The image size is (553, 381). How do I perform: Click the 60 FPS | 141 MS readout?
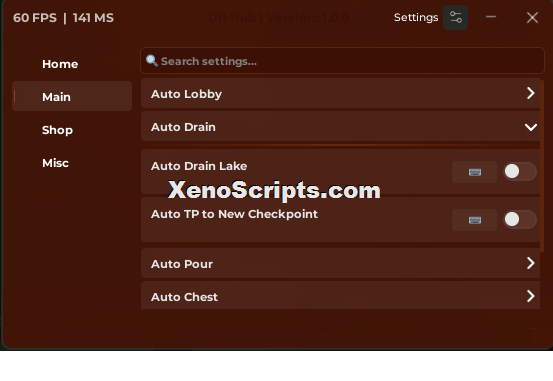pos(63,18)
